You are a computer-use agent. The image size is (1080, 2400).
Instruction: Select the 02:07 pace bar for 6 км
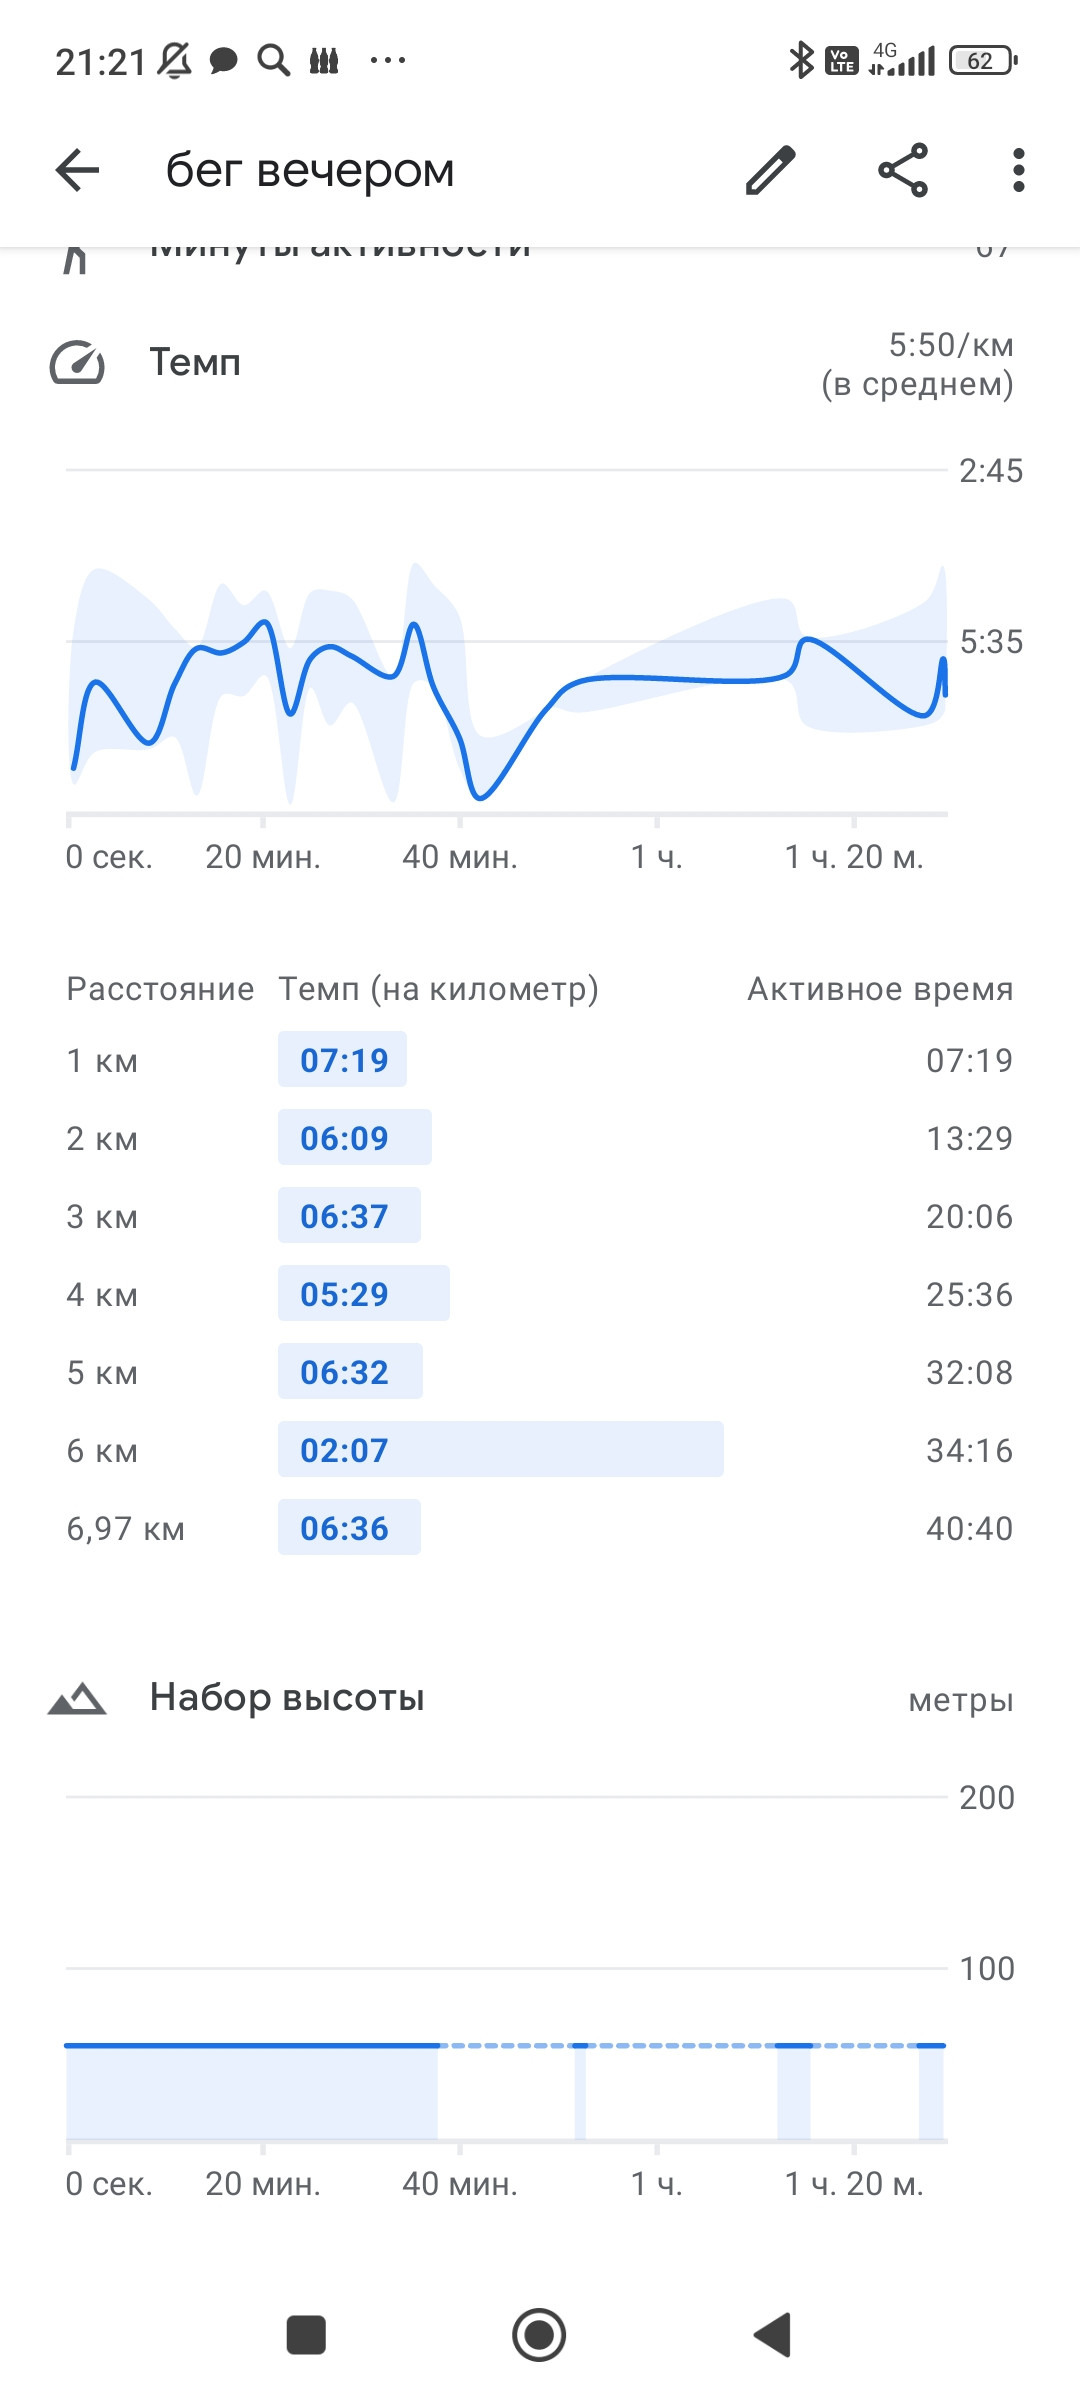(x=501, y=1449)
